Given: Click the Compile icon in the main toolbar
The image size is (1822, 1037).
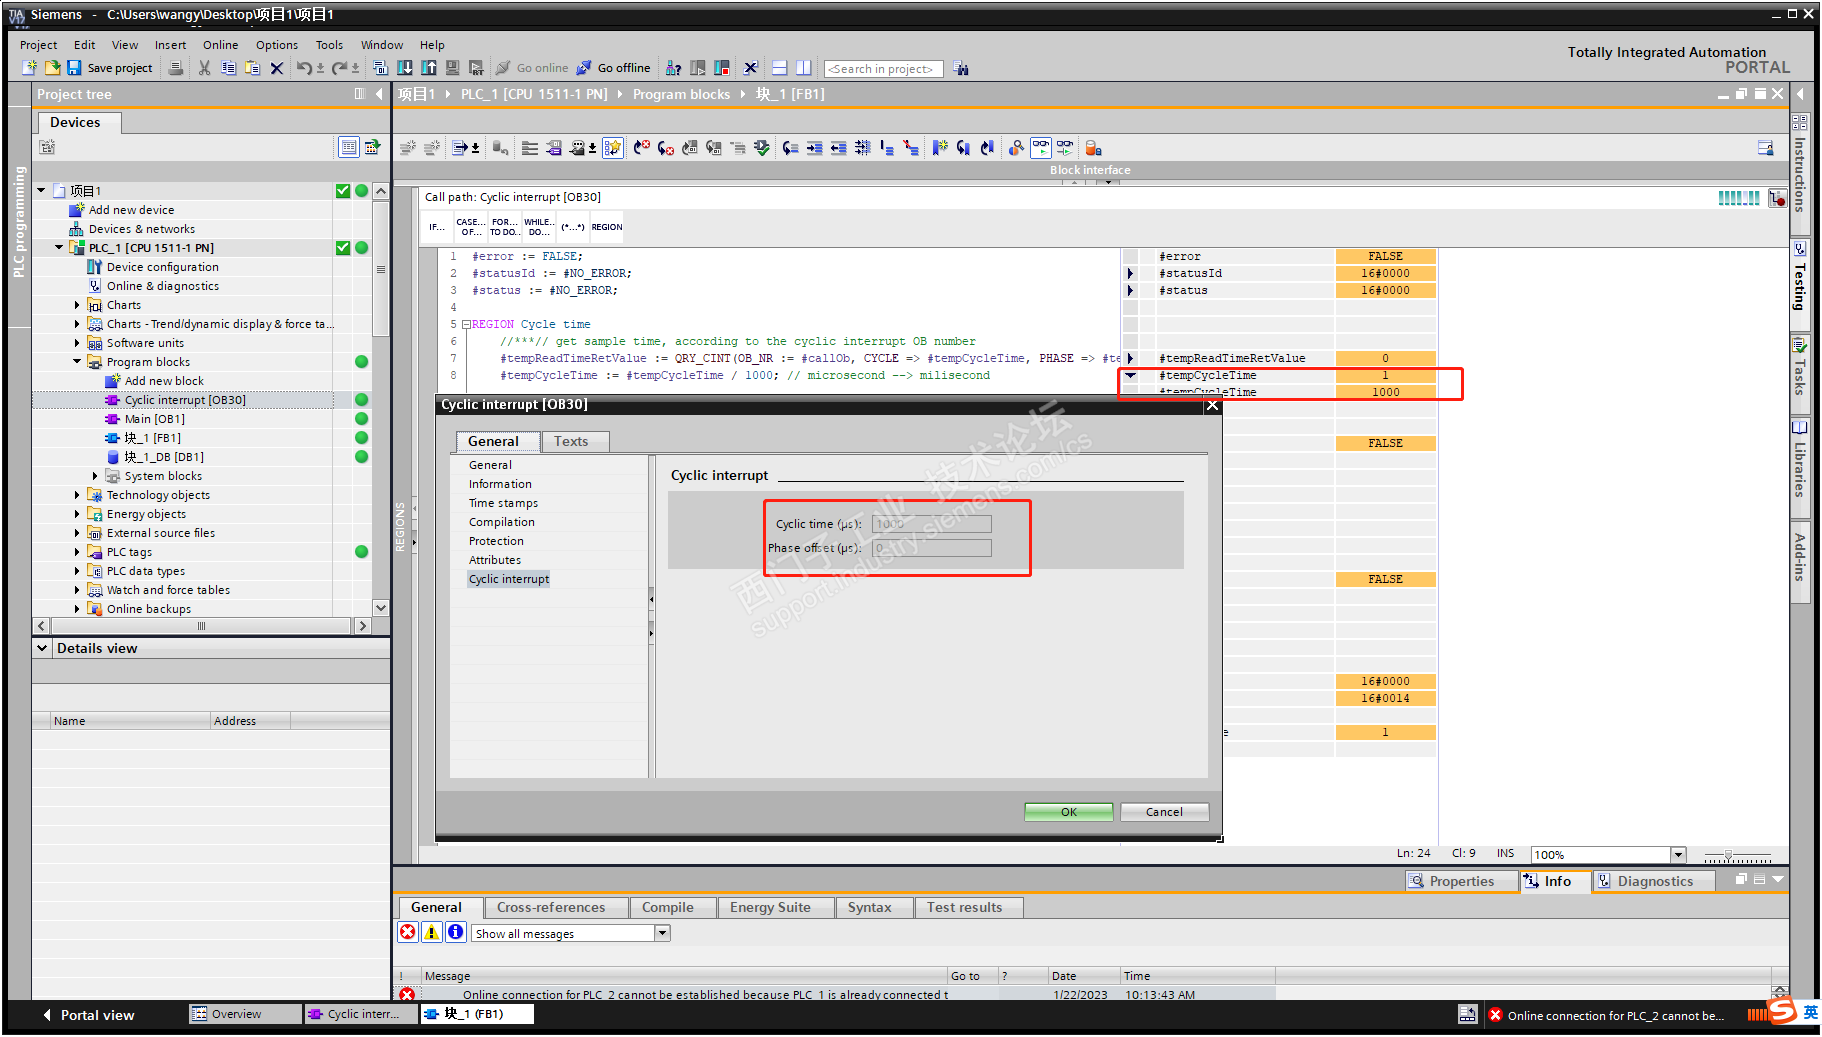Looking at the screenshot, I should (380, 68).
